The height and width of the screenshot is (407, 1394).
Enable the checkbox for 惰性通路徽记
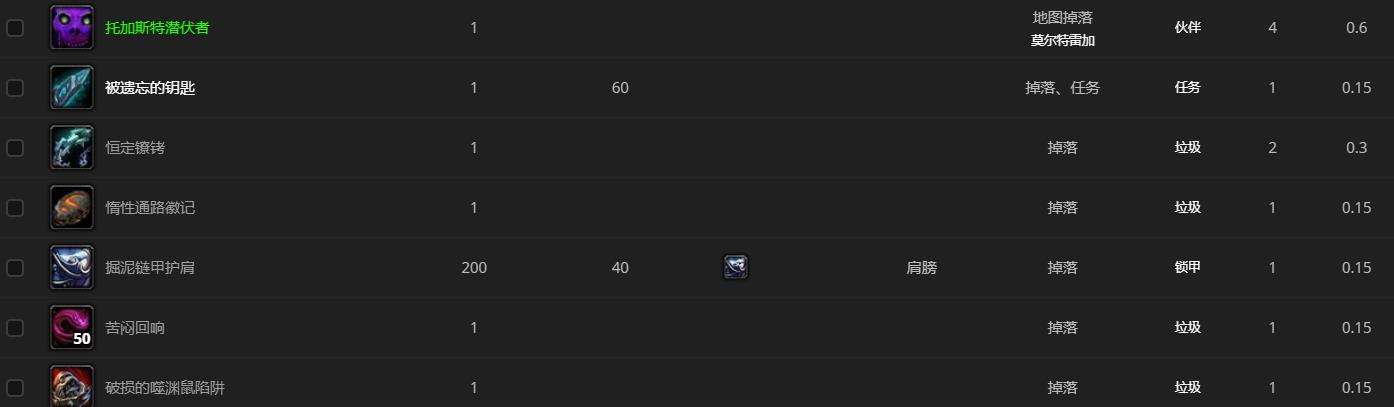(x=15, y=208)
